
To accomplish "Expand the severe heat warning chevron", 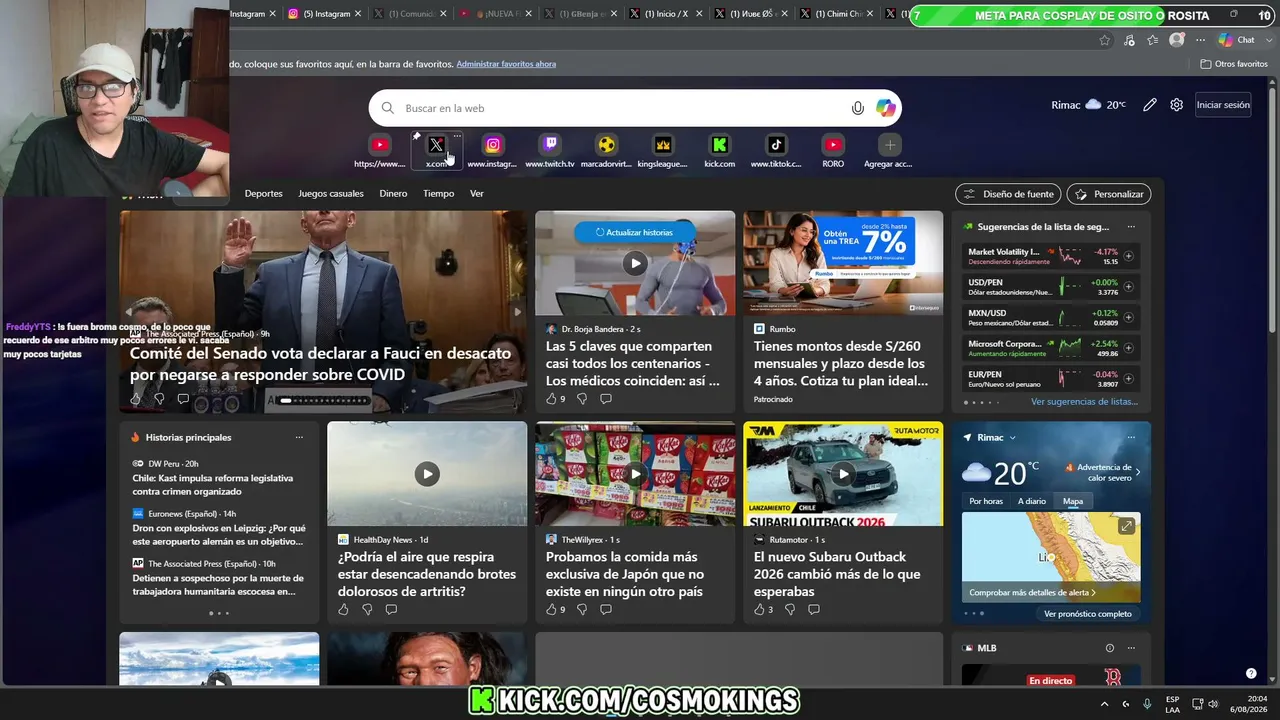I will (x=1137, y=472).
